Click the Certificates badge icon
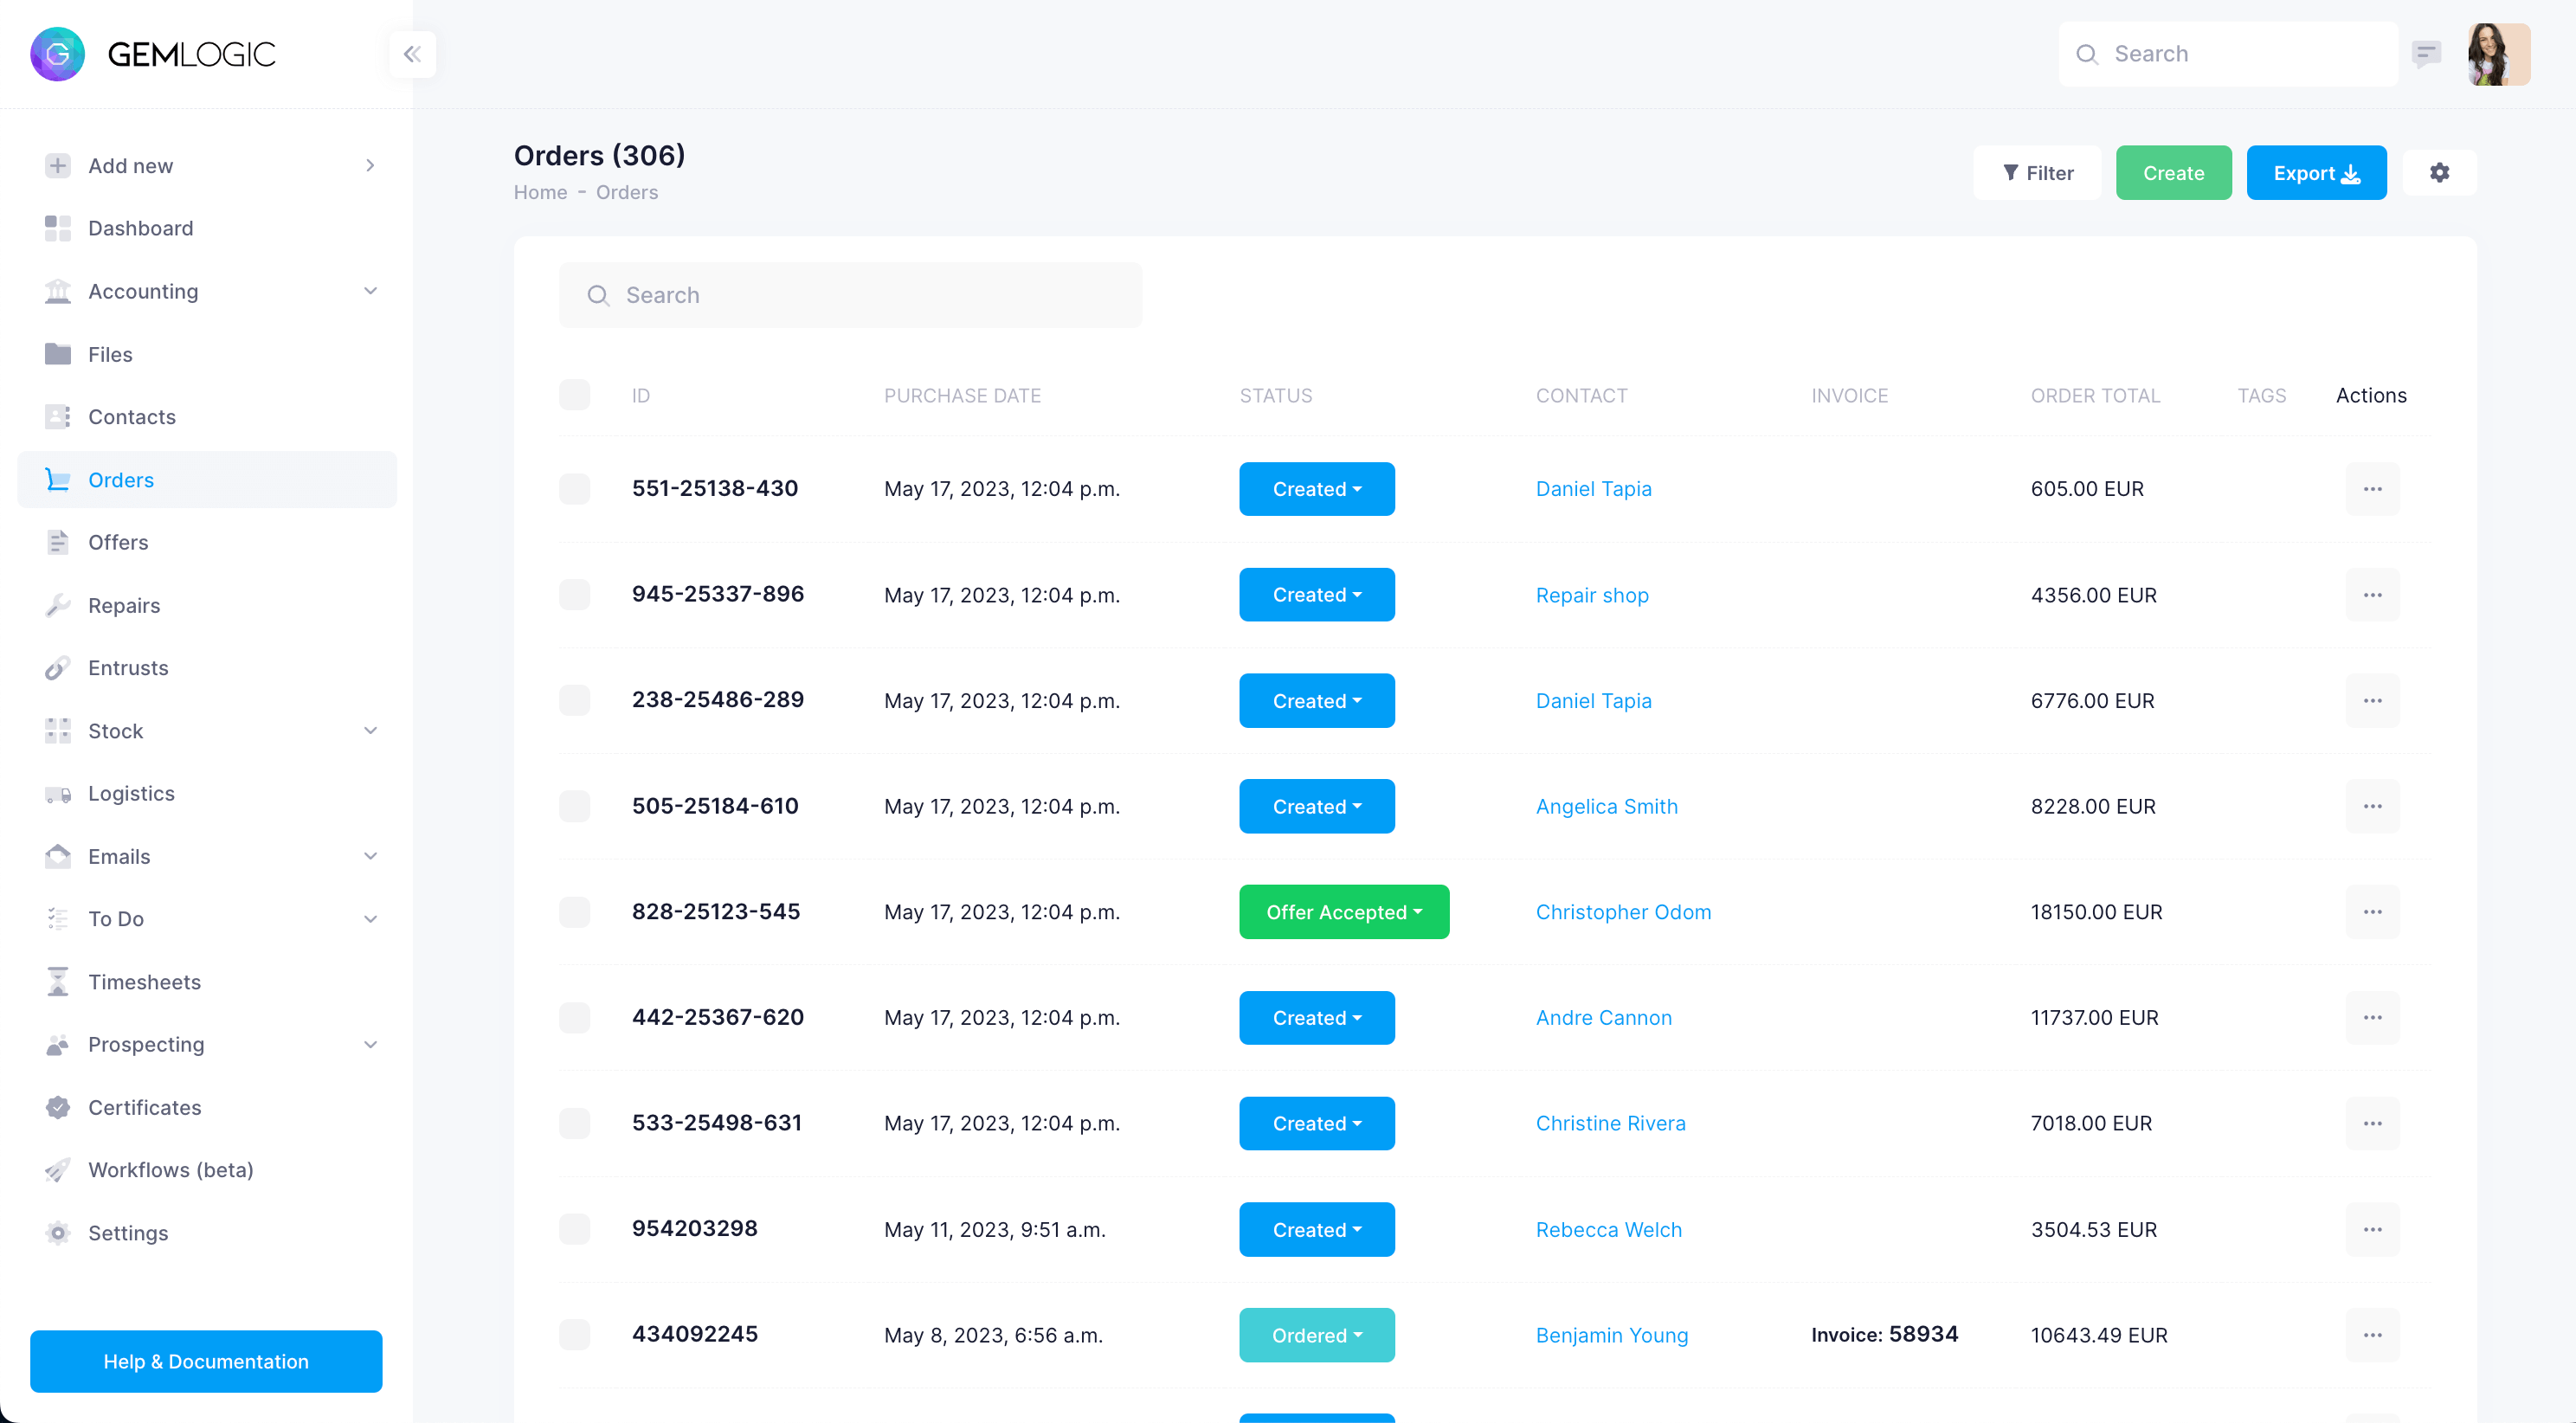Image resolution: width=2576 pixels, height=1423 pixels. click(x=58, y=1108)
